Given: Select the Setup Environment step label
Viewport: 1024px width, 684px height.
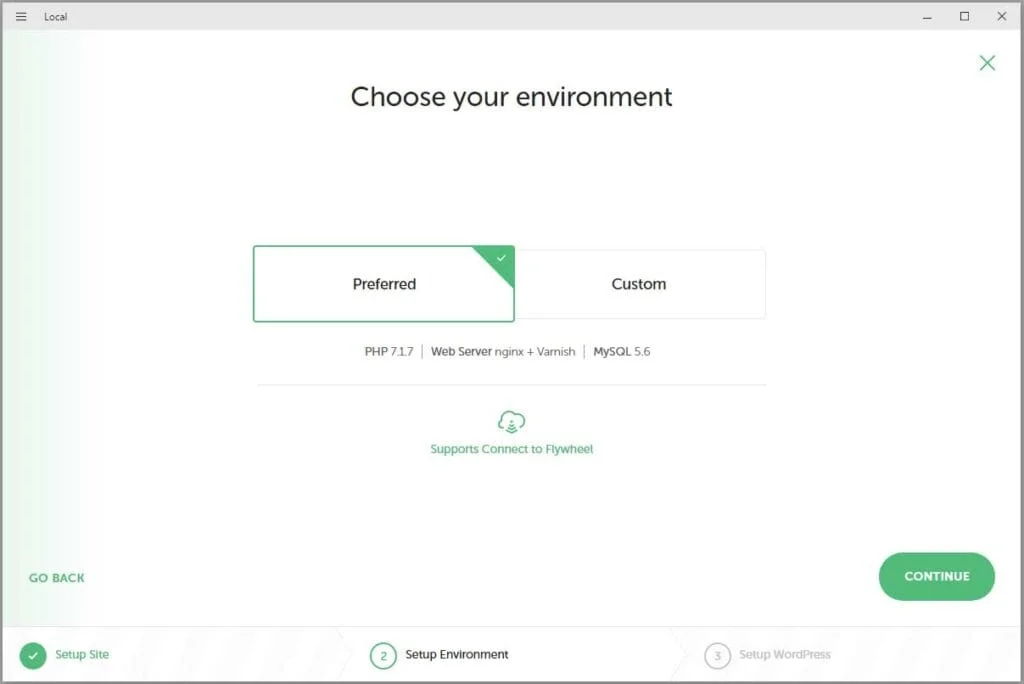Looking at the screenshot, I should [x=457, y=655].
